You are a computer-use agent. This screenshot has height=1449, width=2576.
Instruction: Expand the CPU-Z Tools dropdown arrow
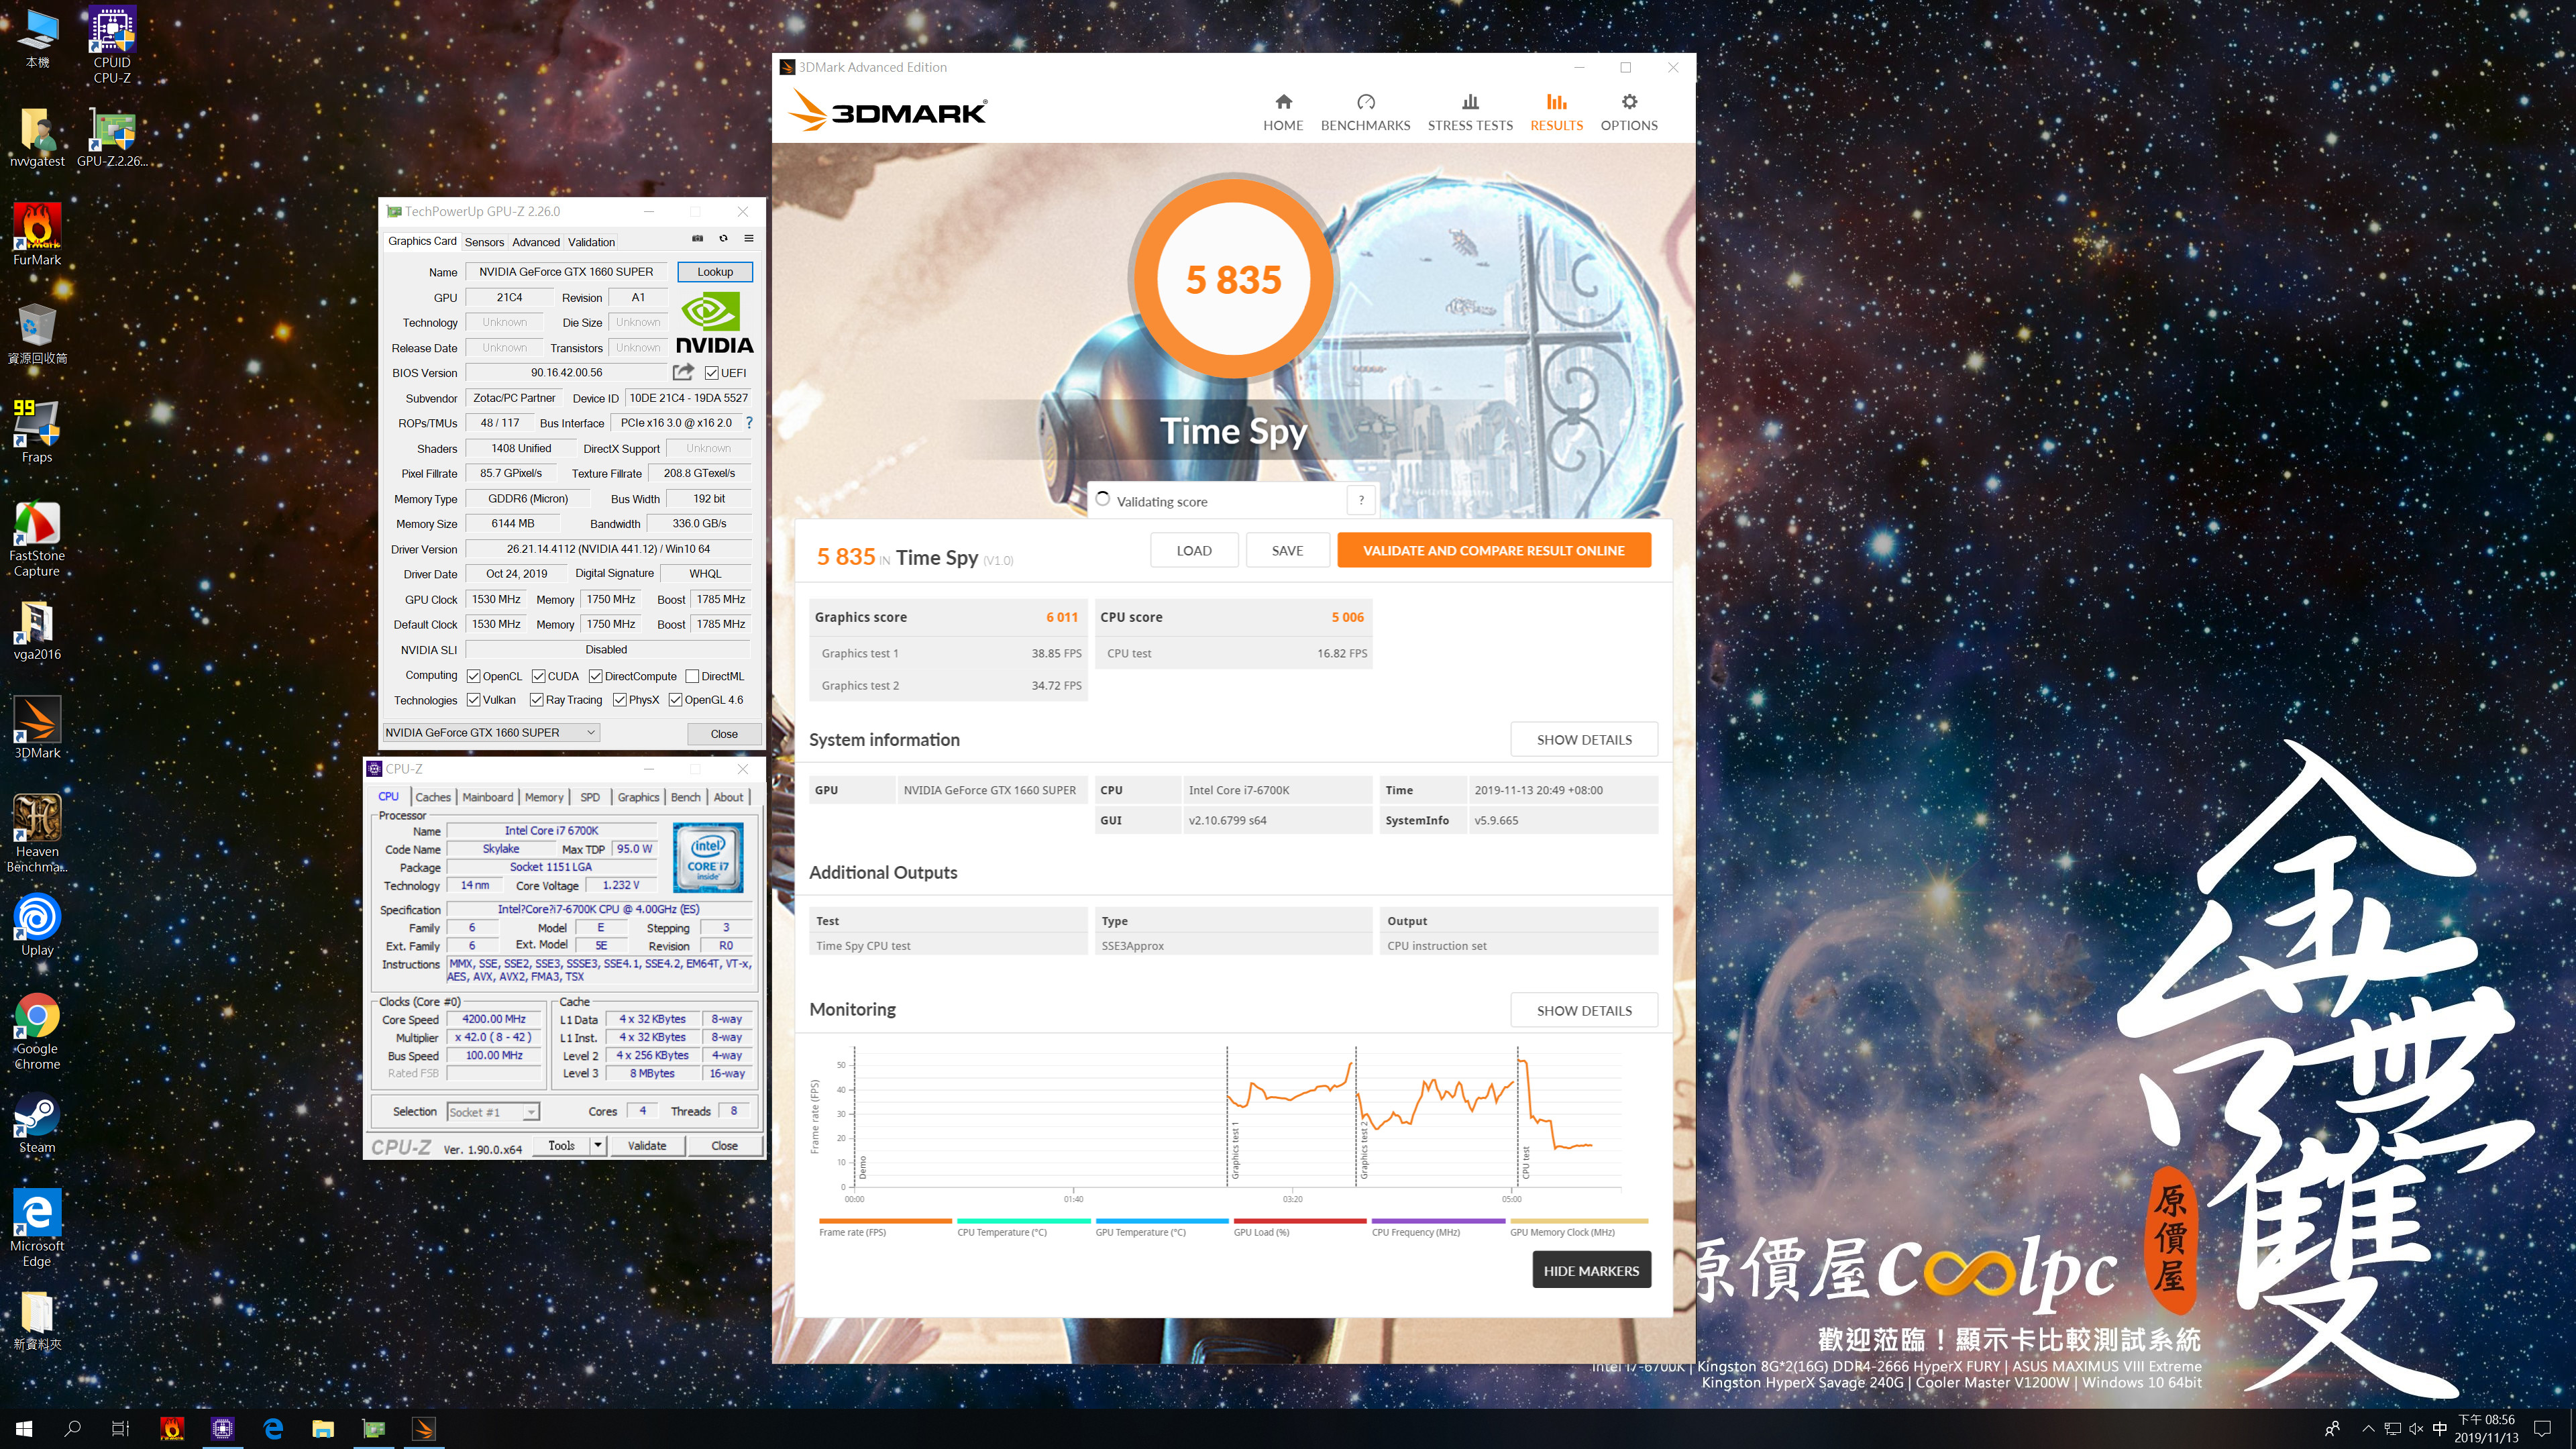point(597,1145)
